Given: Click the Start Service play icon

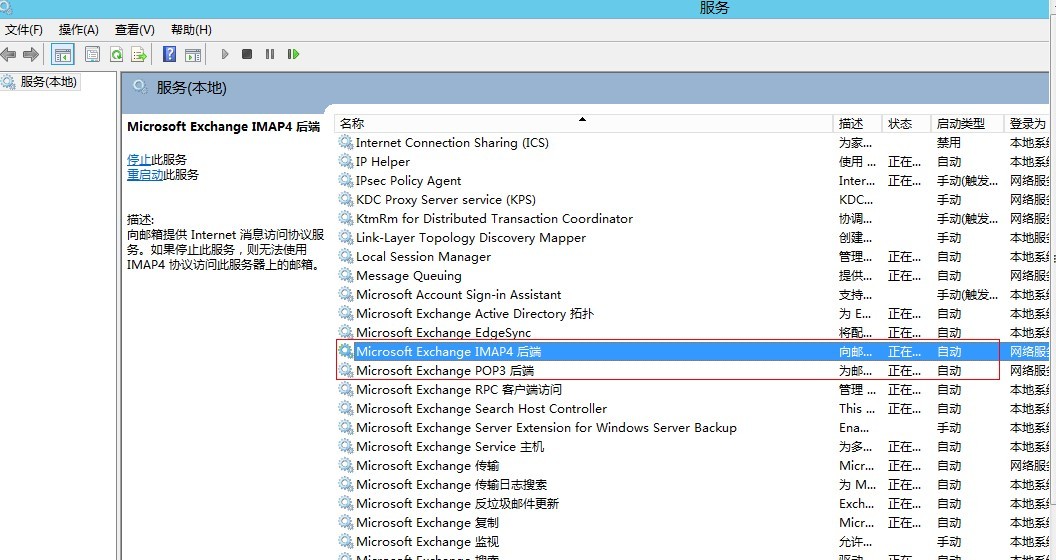Looking at the screenshot, I should pos(225,54).
